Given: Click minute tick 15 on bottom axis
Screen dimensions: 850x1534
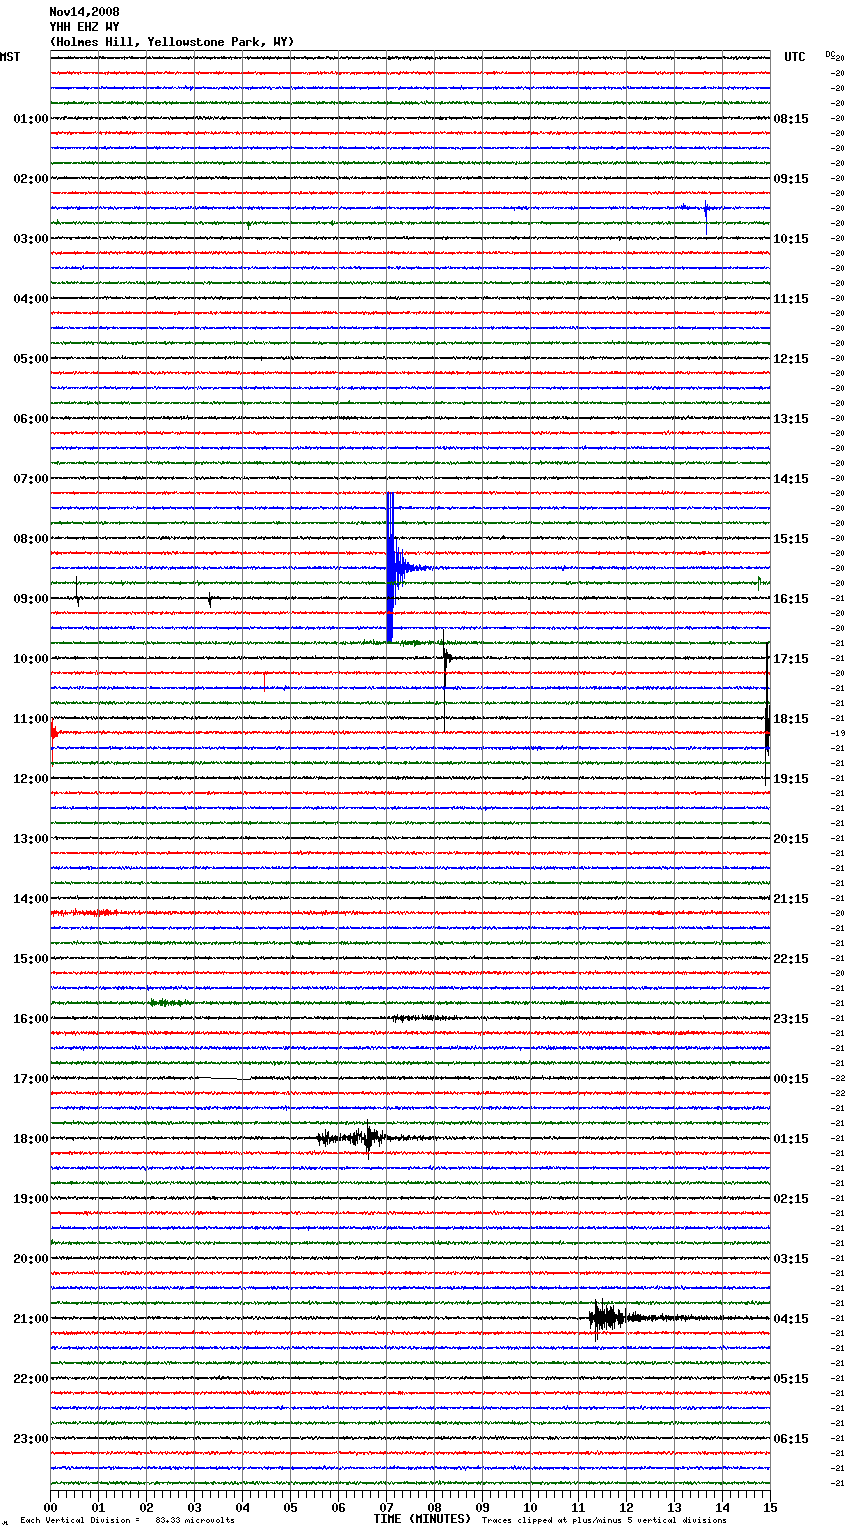Looking at the screenshot, I should pyautogui.click(x=770, y=1507).
